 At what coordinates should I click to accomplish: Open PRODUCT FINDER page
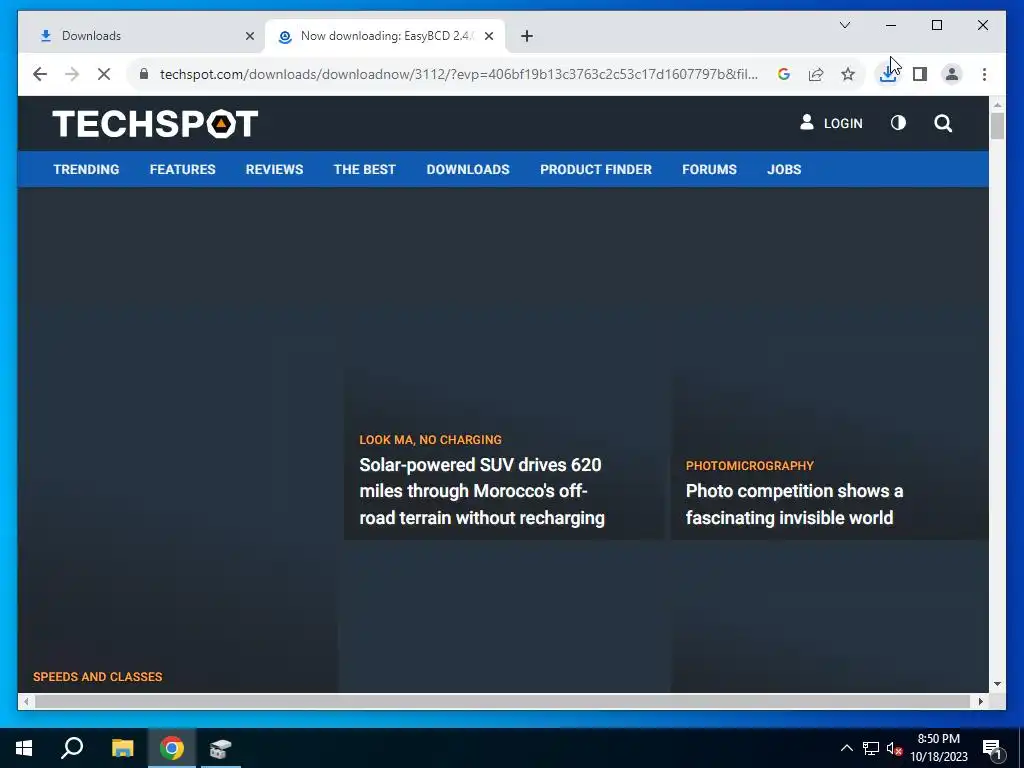(596, 169)
